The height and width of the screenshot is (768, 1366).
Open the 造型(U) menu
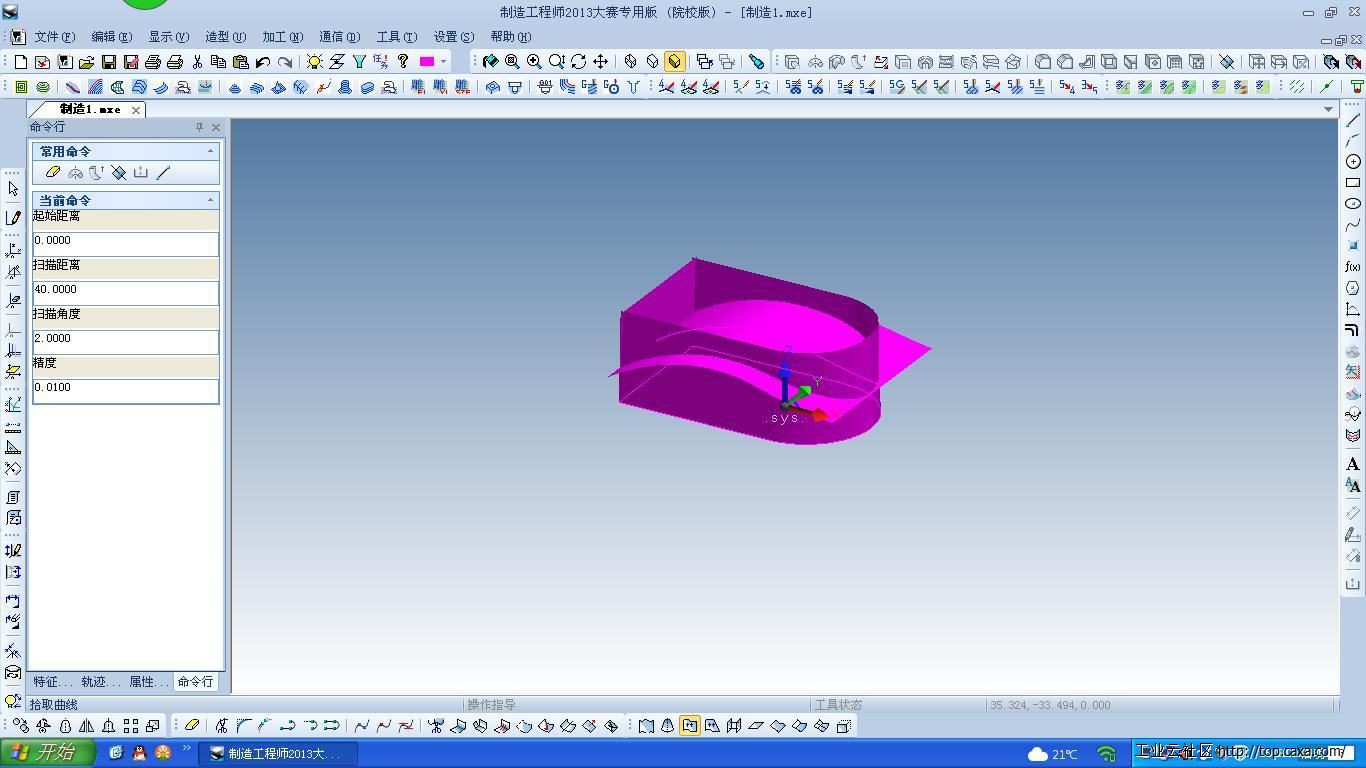225,37
